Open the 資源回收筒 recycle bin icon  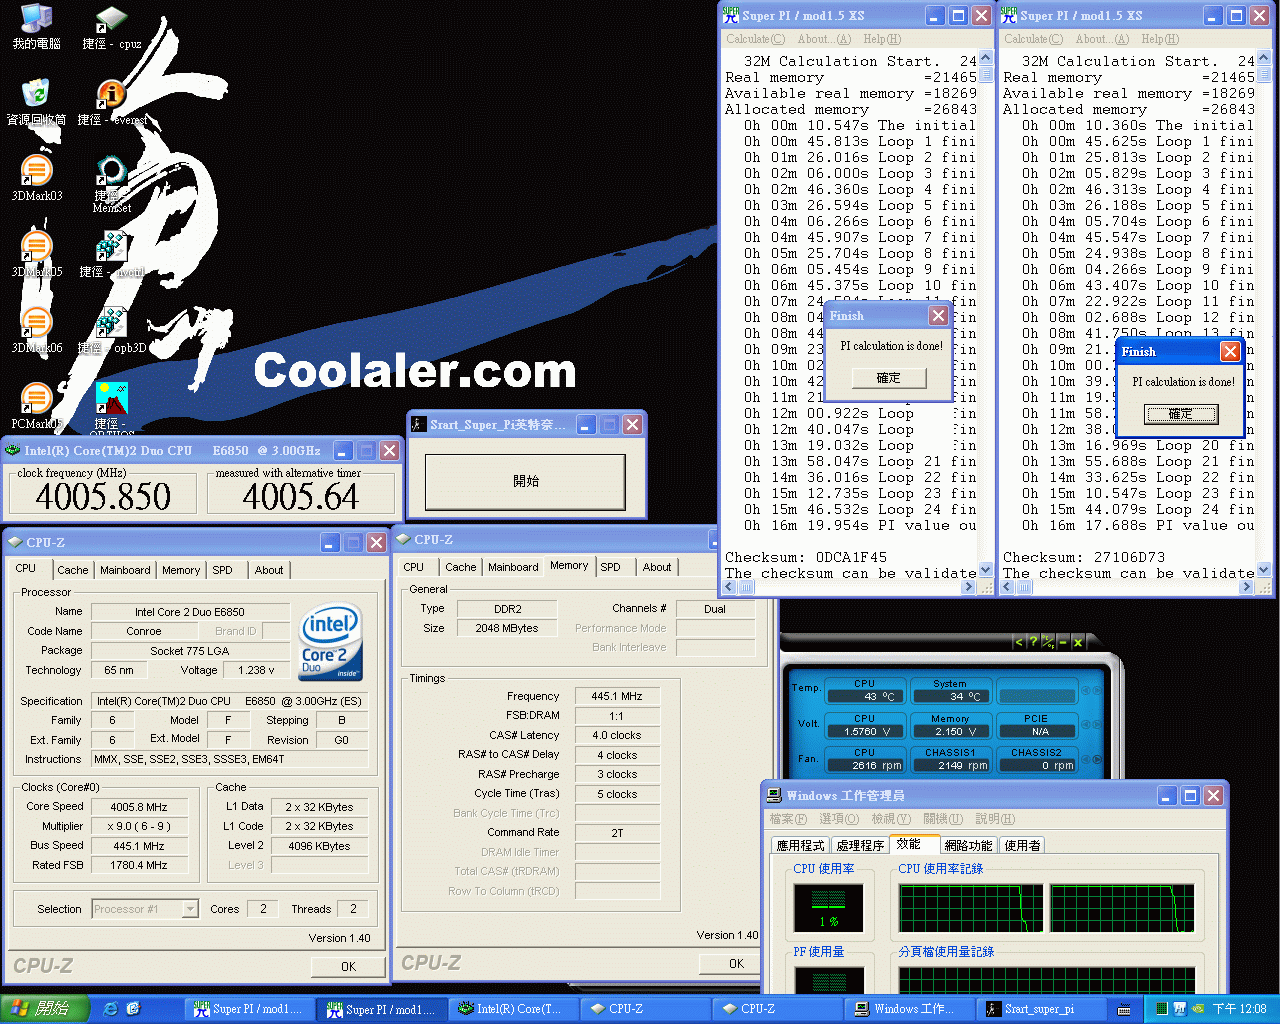(36, 102)
